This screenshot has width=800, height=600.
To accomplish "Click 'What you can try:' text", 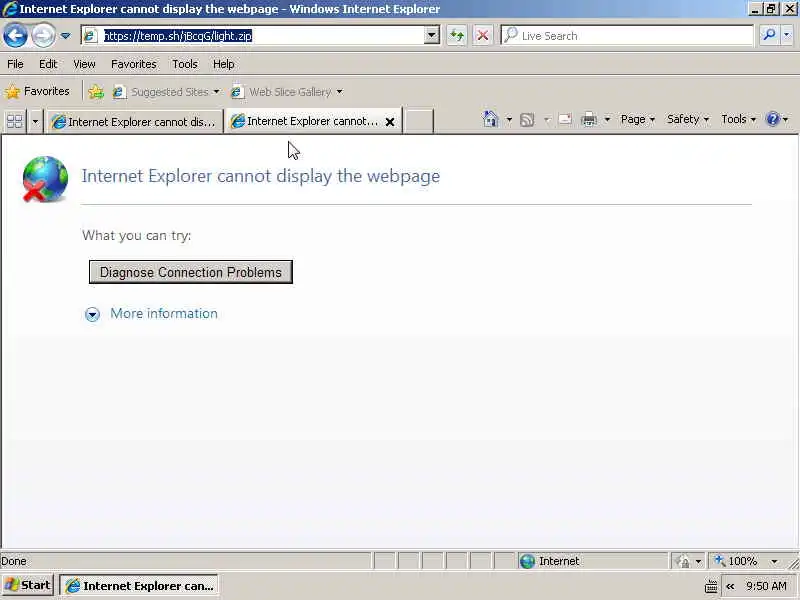I will point(137,235).
